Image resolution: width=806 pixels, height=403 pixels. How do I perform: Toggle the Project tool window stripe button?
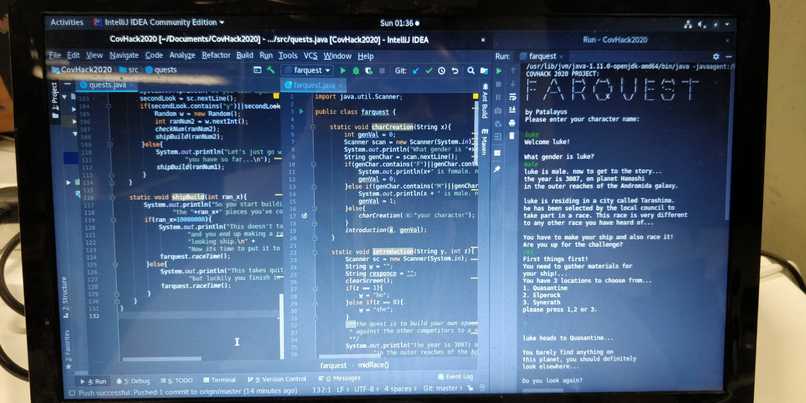[56, 100]
